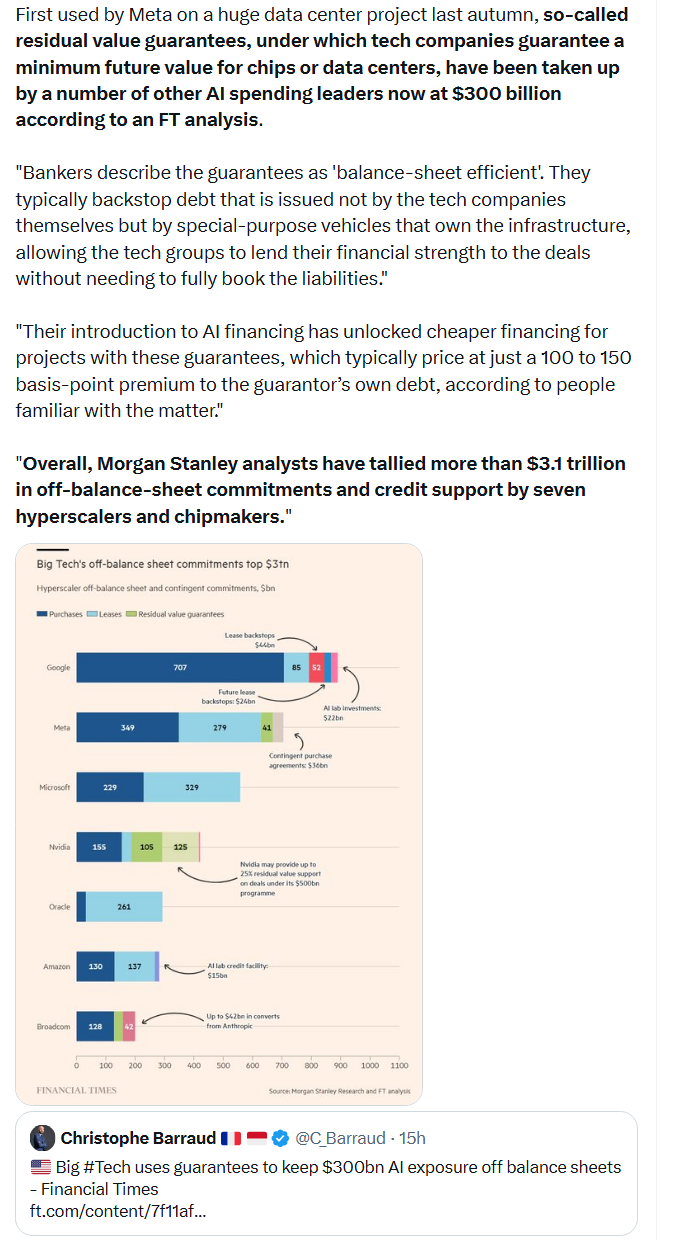Click the US flag emoji in the quoted tweet
This screenshot has height=1240, width=675.
point(40,1167)
